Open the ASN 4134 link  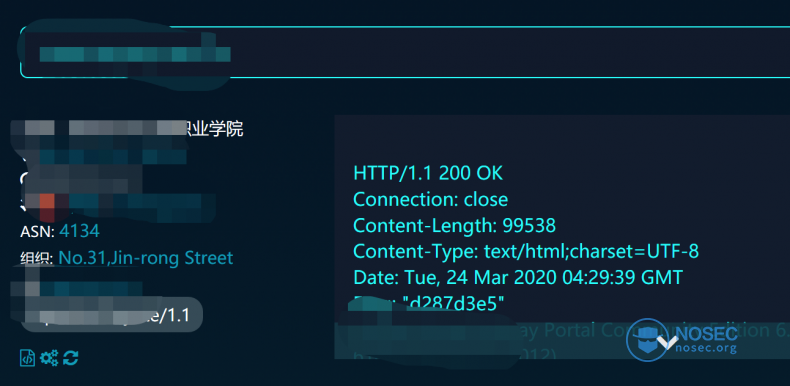click(x=79, y=231)
